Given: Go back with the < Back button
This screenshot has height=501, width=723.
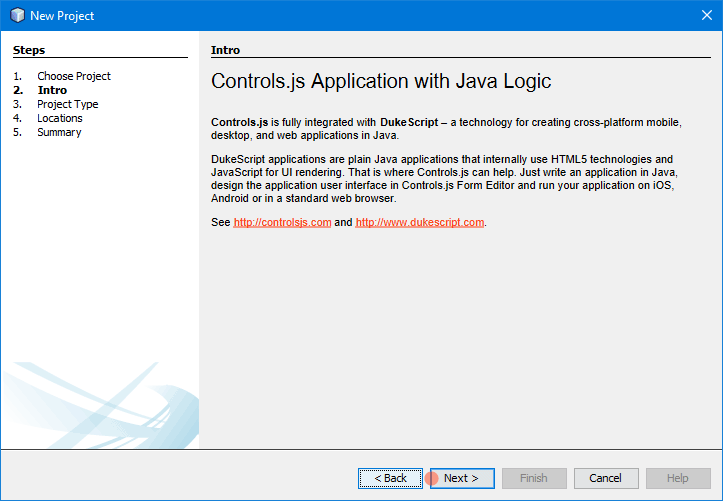Looking at the screenshot, I should tap(390, 478).
